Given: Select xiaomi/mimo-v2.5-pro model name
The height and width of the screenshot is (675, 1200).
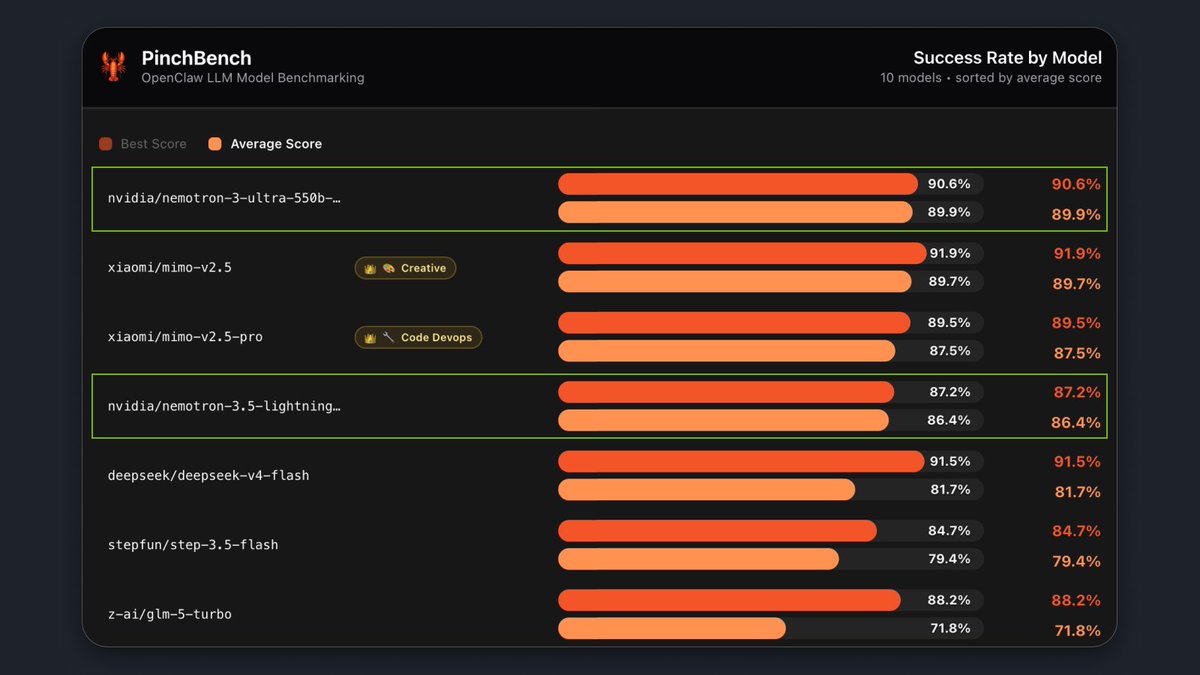Looking at the screenshot, I should click(x=185, y=337).
